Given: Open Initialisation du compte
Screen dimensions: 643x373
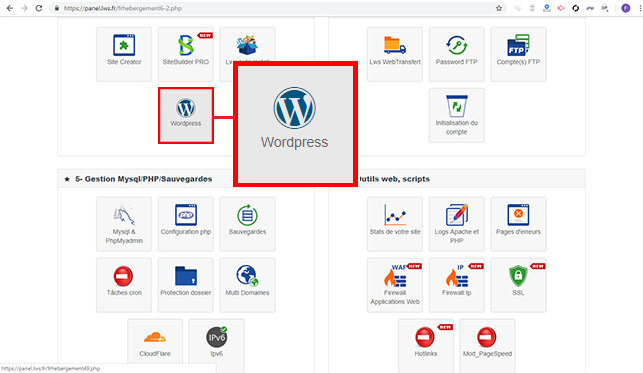Looking at the screenshot, I should 456,115.
